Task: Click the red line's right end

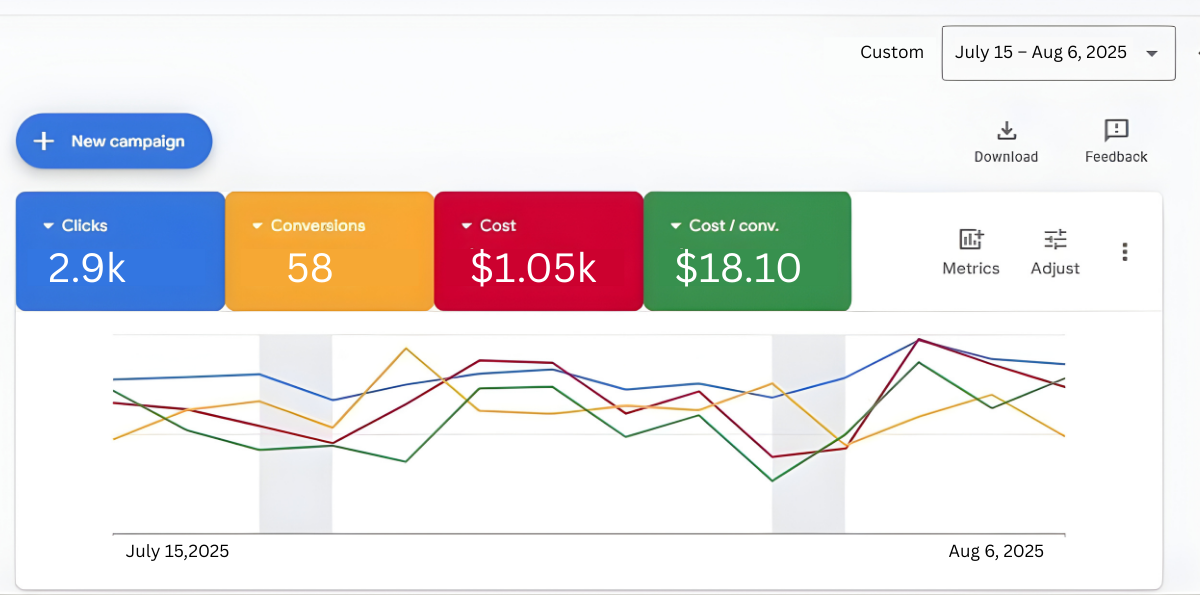Action: click(x=1063, y=386)
